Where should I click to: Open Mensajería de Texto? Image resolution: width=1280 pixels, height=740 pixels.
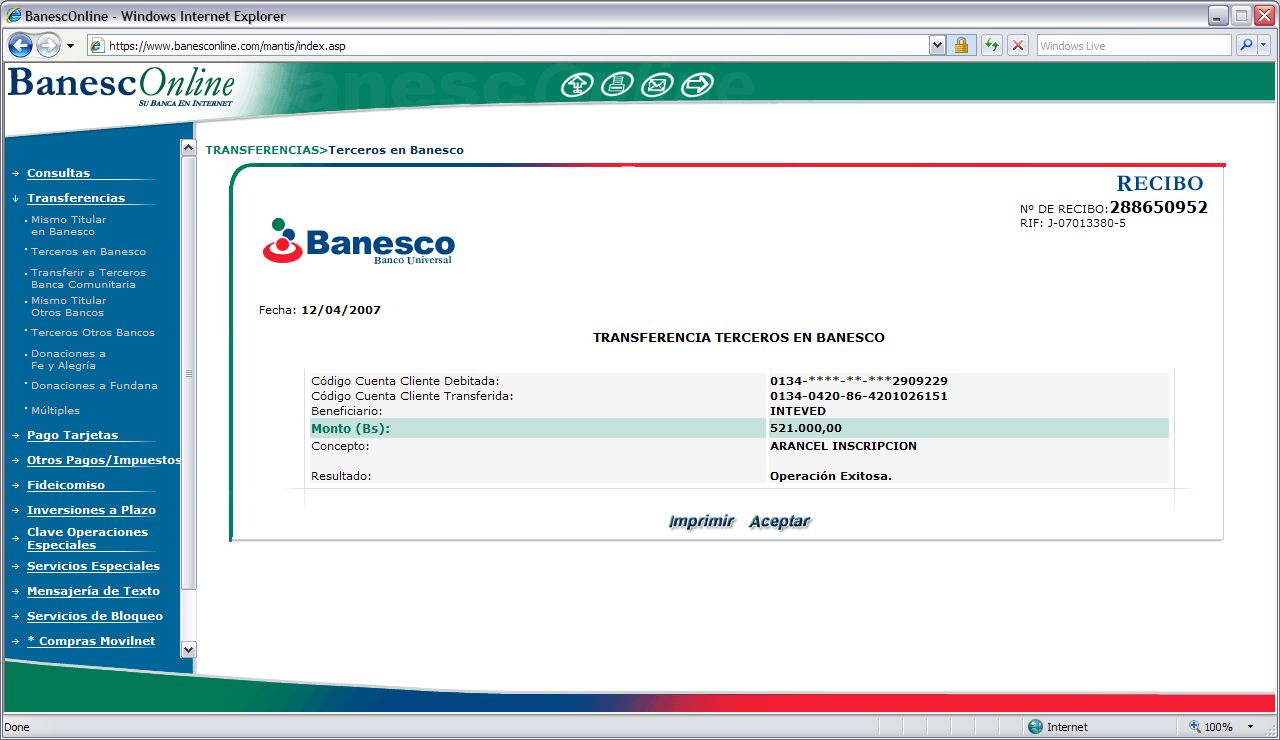[93, 591]
